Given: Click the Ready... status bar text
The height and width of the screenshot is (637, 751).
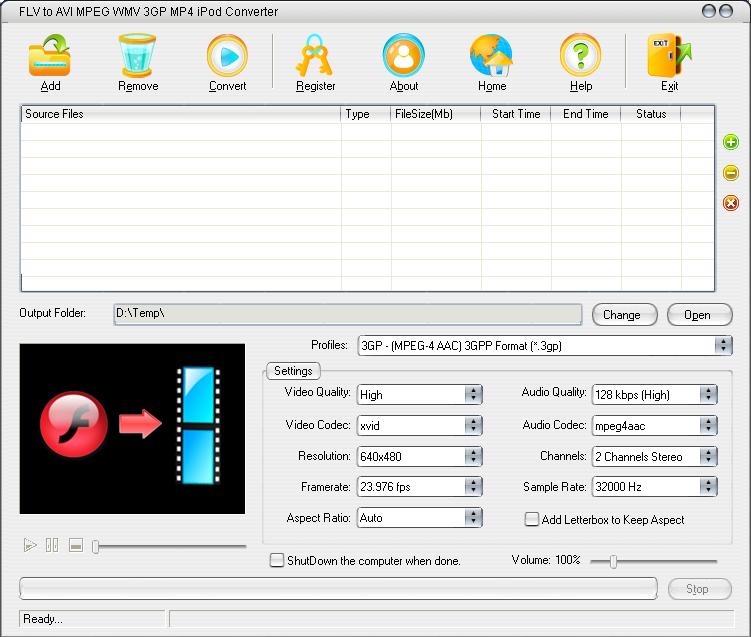Looking at the screenshot, I should coord(43,619).
